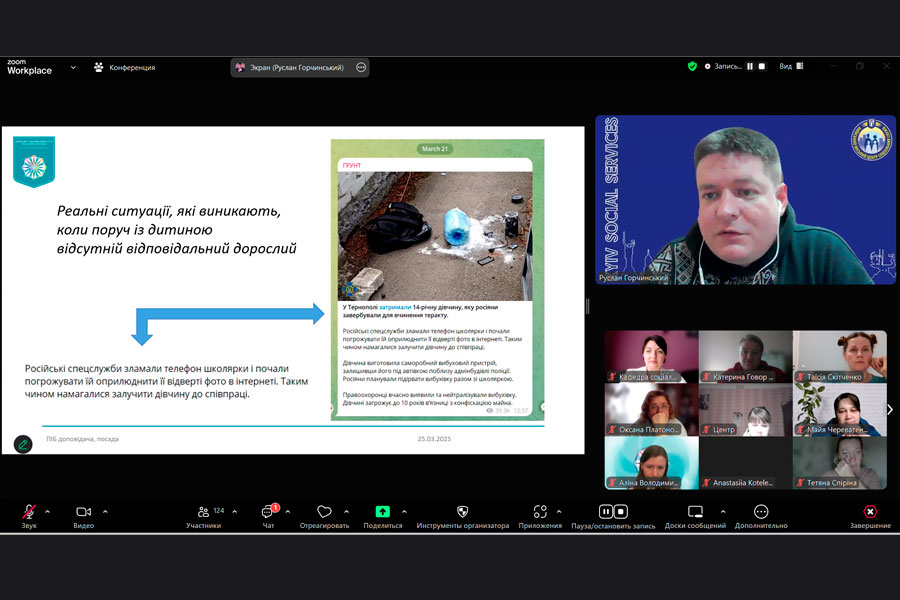Expand video options arrow next to Видео

click(x=105, y=511)
